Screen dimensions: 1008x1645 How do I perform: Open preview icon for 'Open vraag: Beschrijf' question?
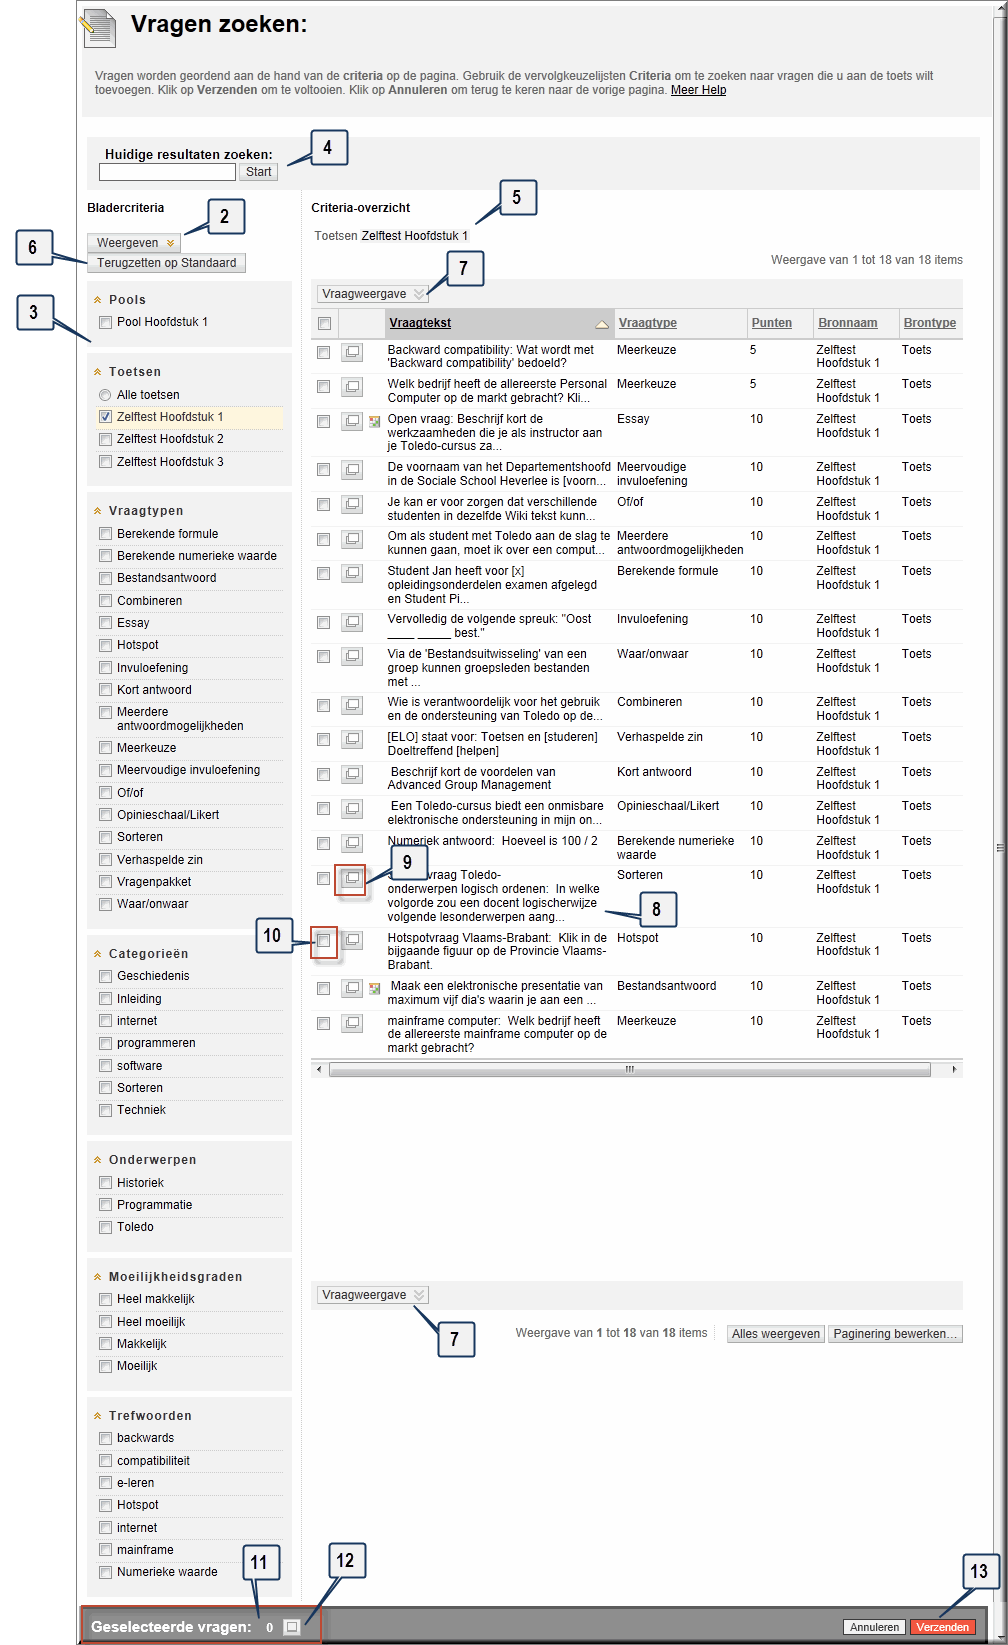tap(352, 421)
